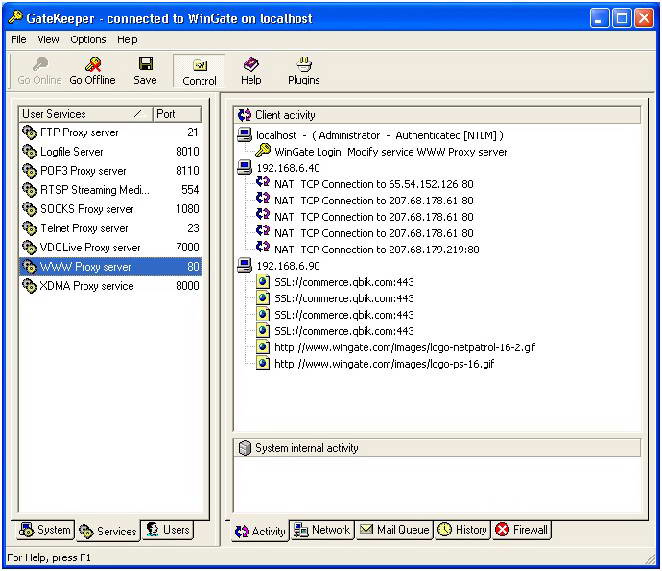Open the History tab
The image size is (662, 571).
pyautogui.click(x=461, y=530)
